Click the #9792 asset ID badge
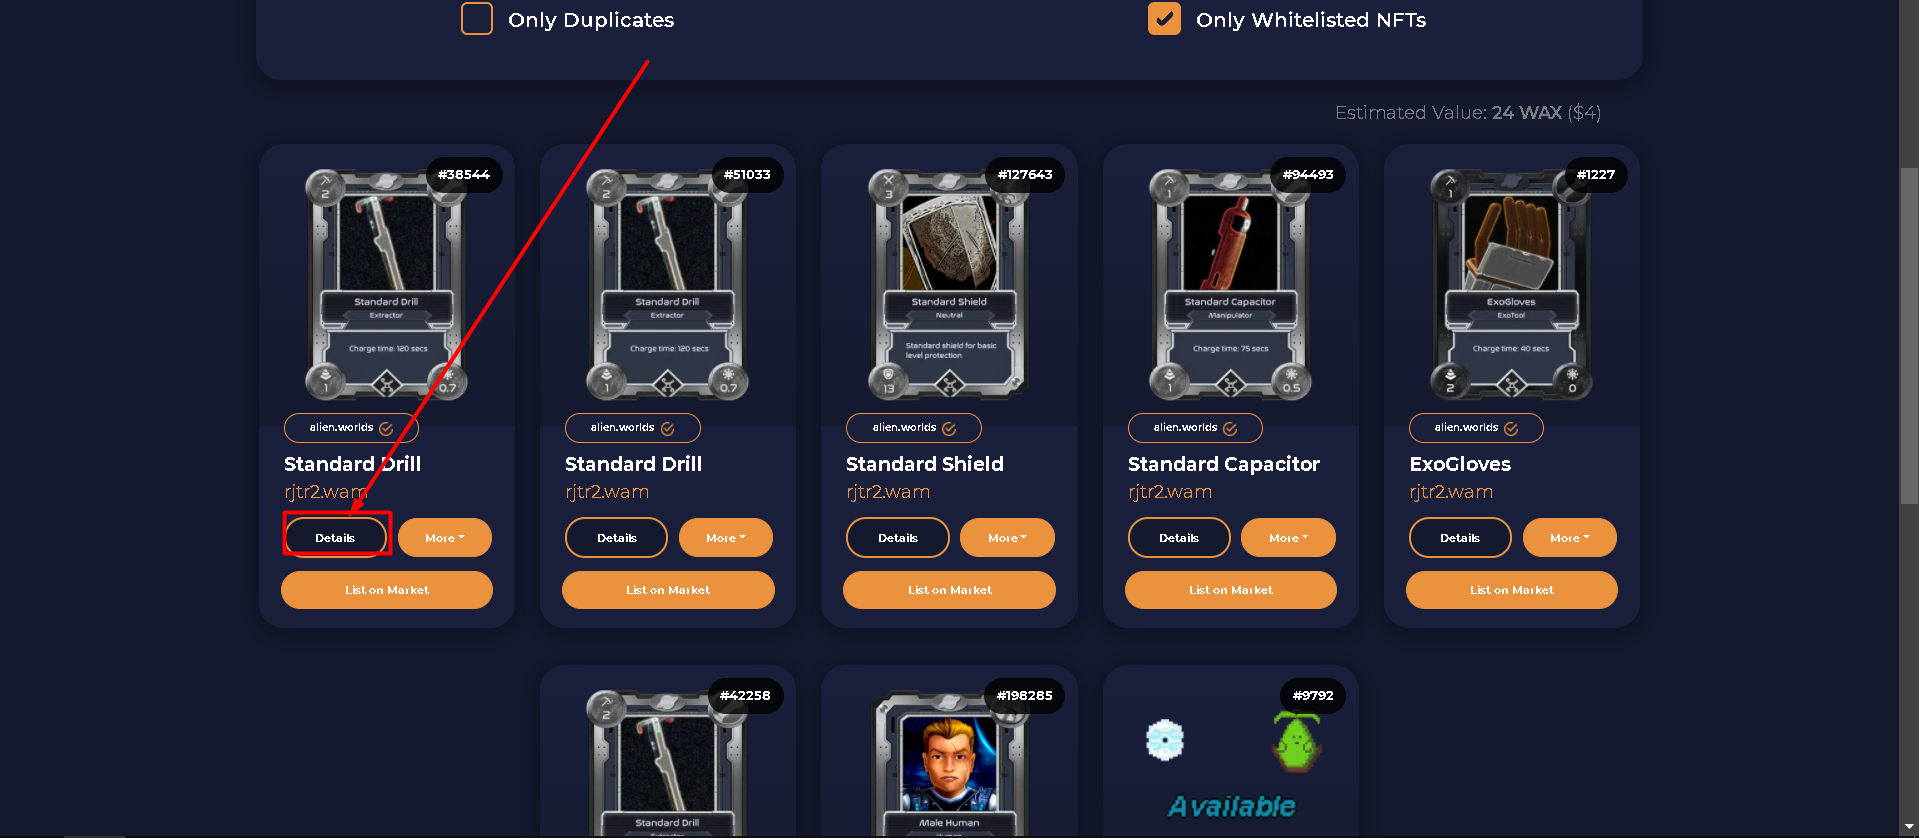Image resolution: width=1919 pixels, height=838 pixels. (x=1313, y=695)
